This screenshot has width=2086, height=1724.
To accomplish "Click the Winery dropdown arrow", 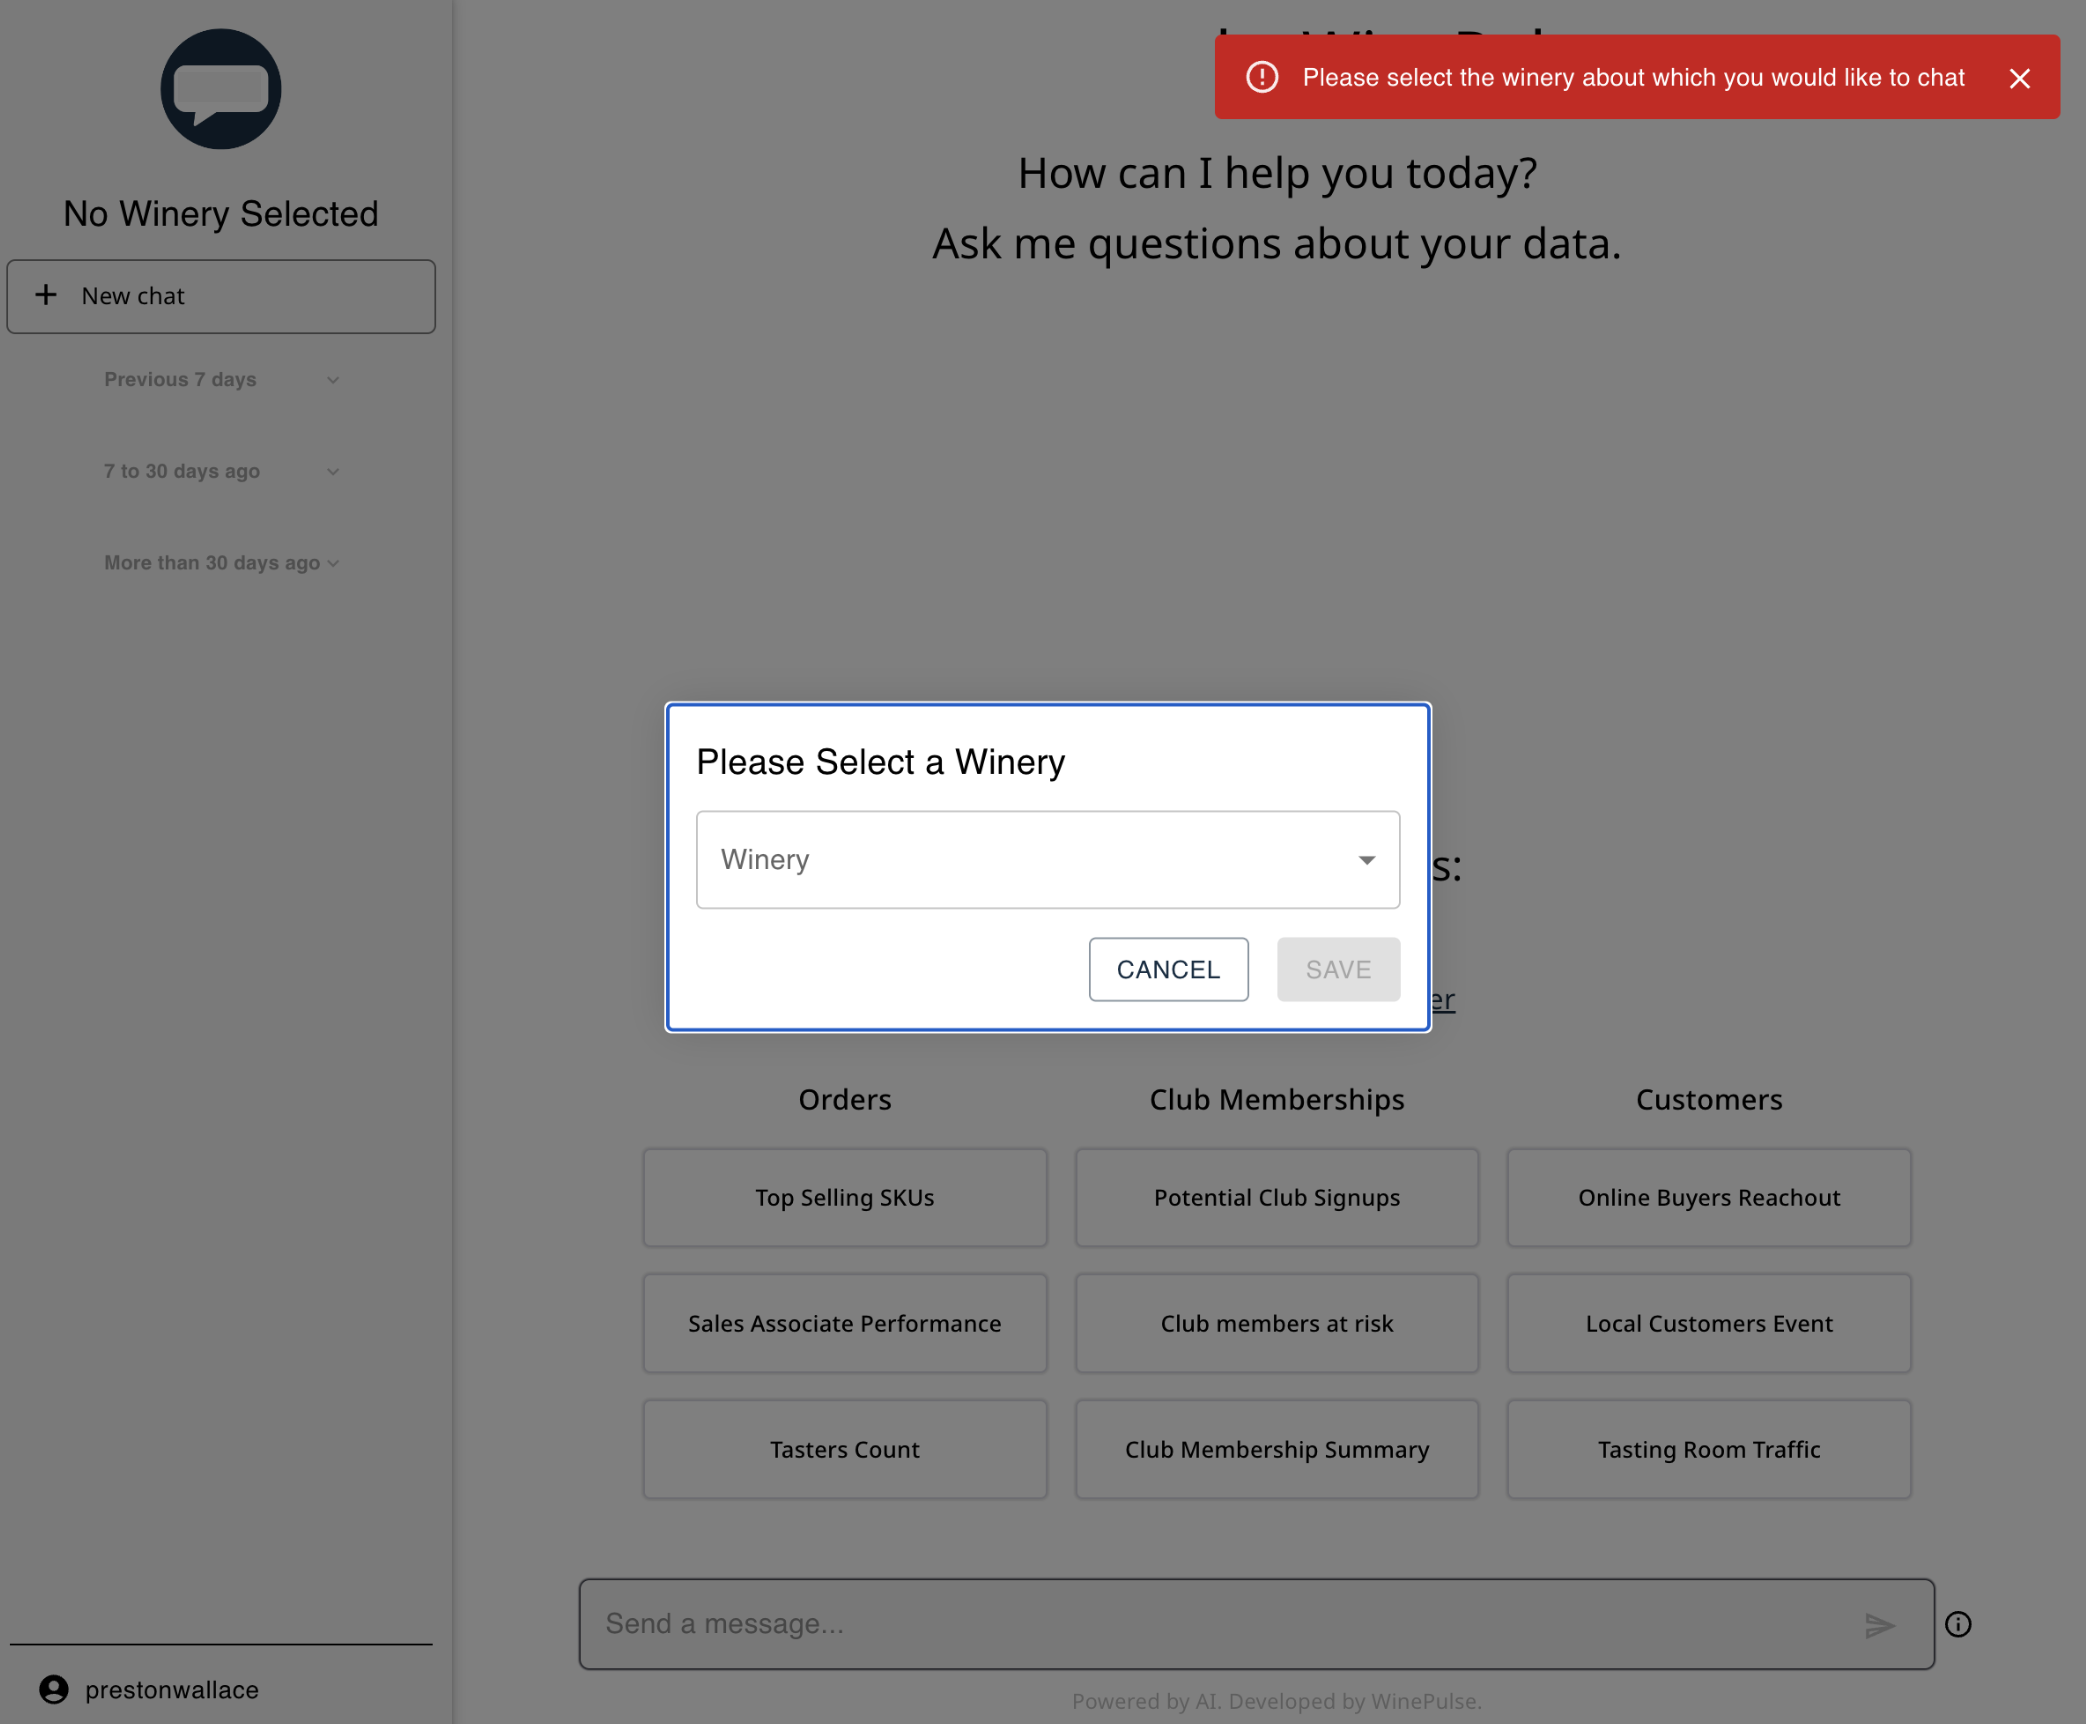I will click(1366, 860).
